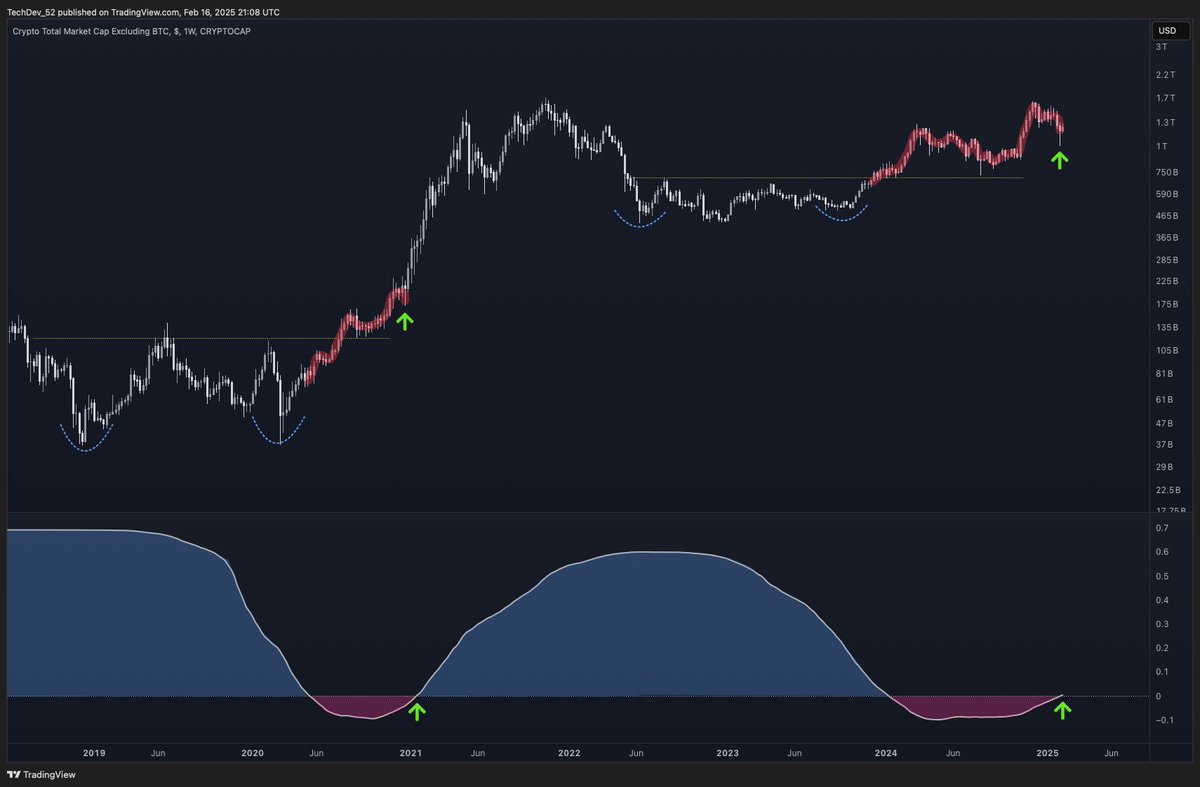
Task: Click the 225 B price axis label
Action: (x=1166, y=281)
